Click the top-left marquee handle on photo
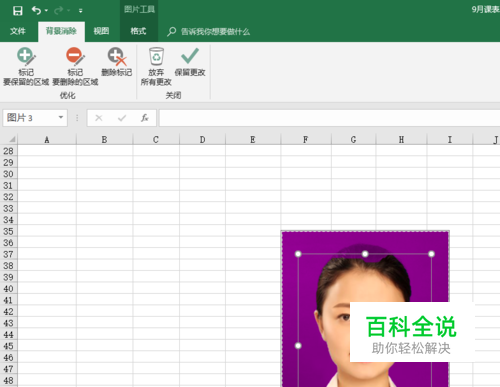This screenshot has height=387, width=500. coord(298,254)
